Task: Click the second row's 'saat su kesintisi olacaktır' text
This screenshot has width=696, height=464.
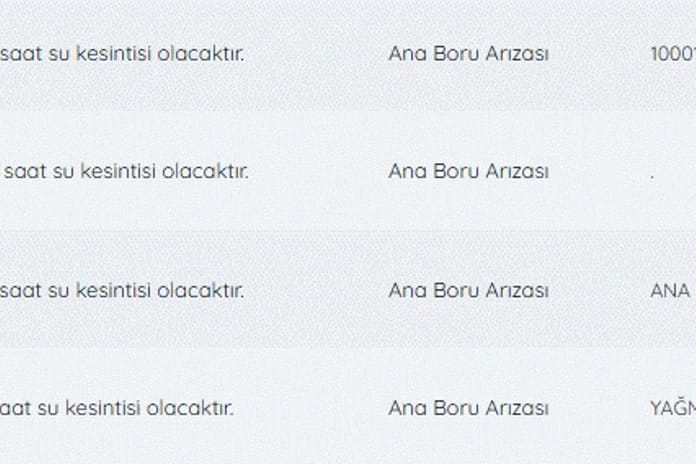Action: click(125, 172)
